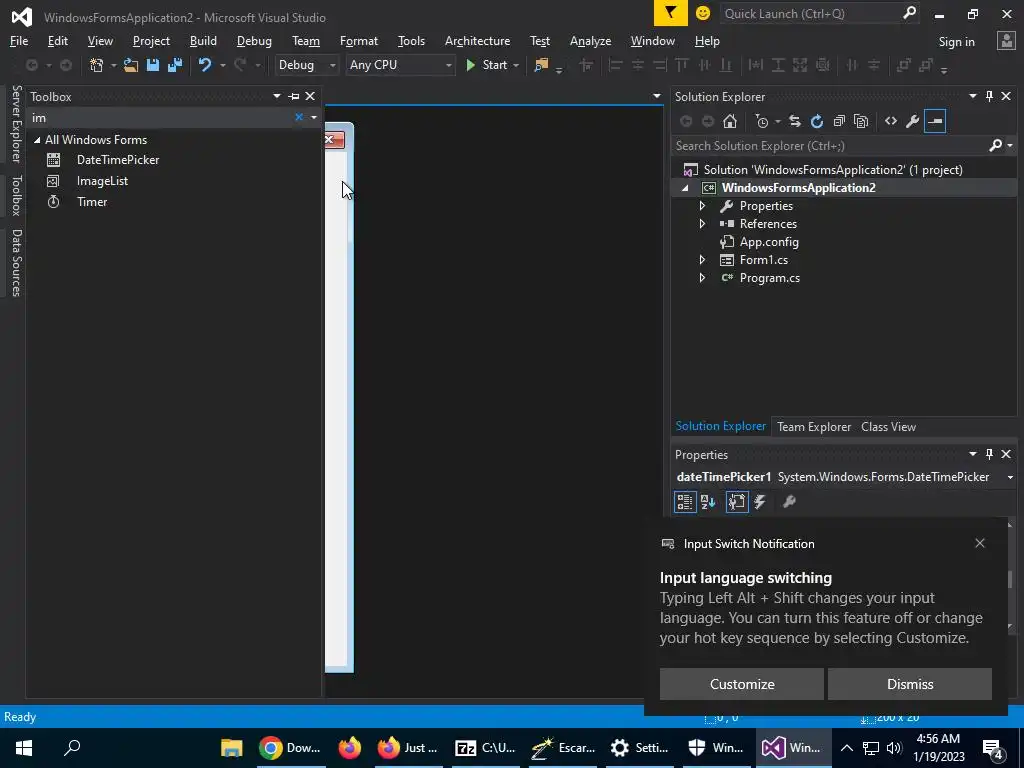Open the Architecture menu
This screenshot has height=768, width=1024.
477,41
